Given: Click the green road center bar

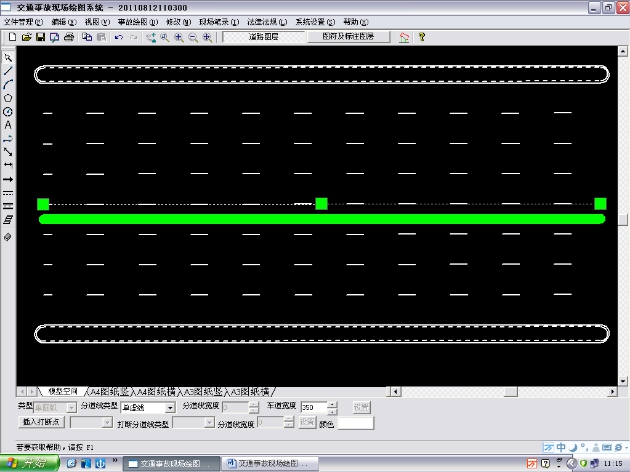Looking at the screenshot, I should click(x=322, y=219).
